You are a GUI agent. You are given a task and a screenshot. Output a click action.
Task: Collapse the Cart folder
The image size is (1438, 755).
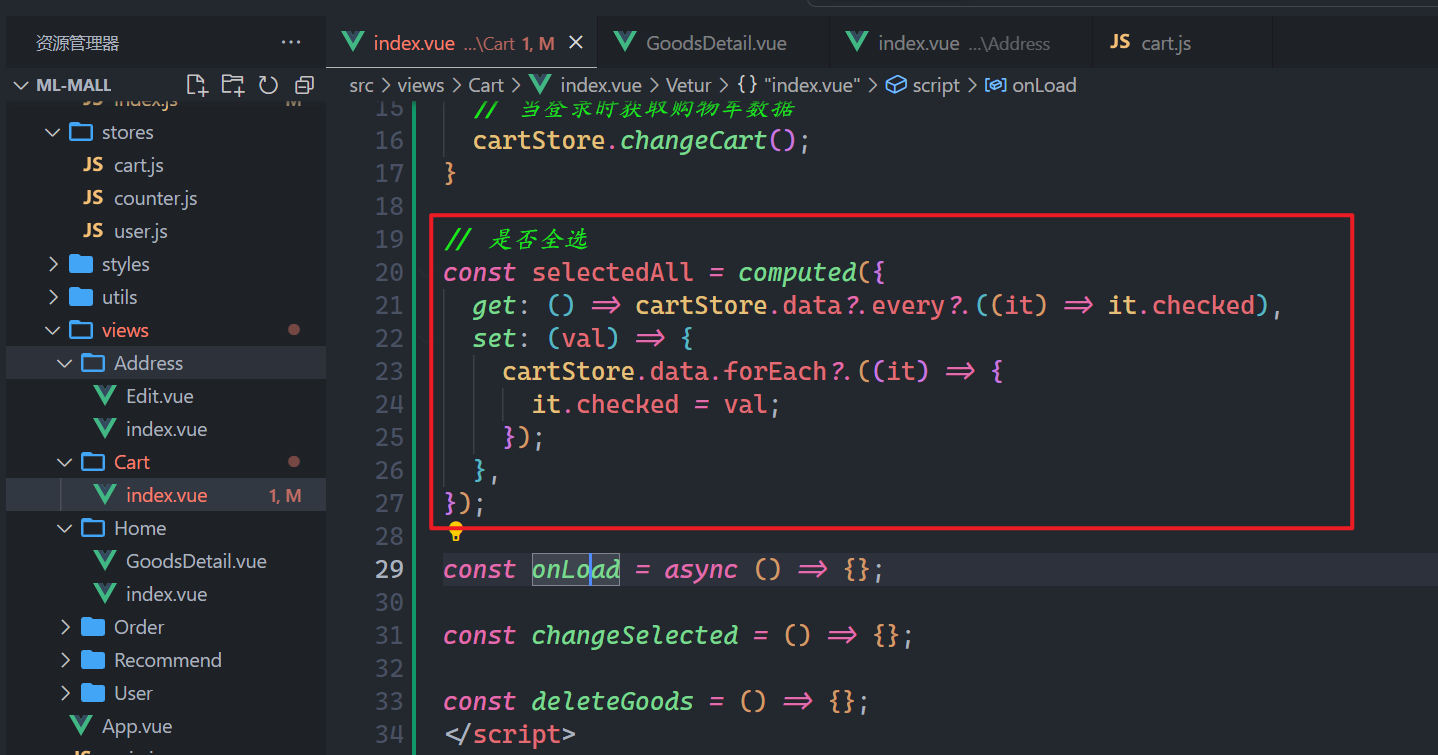coord(65,462)
